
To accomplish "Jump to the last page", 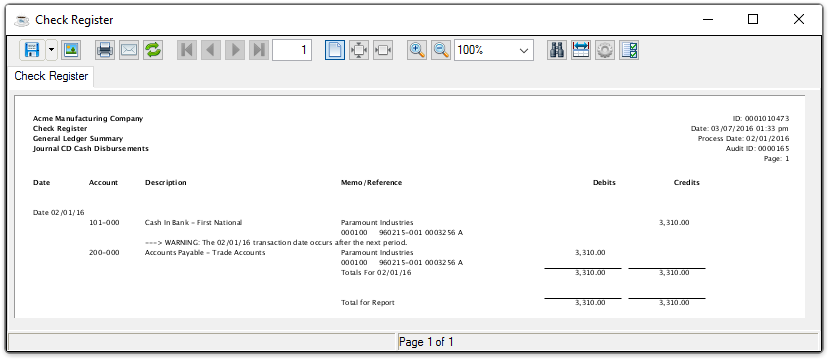I will click(x=258, y=50).
